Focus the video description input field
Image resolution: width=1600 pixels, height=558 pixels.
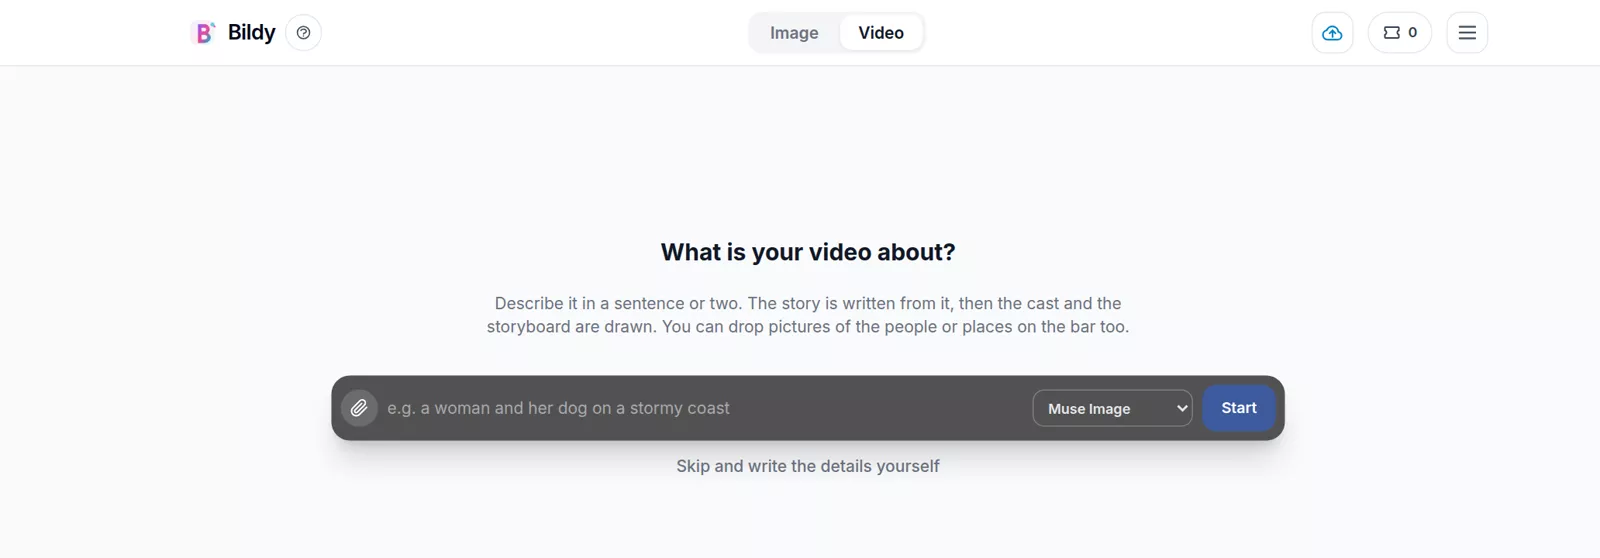704,408
